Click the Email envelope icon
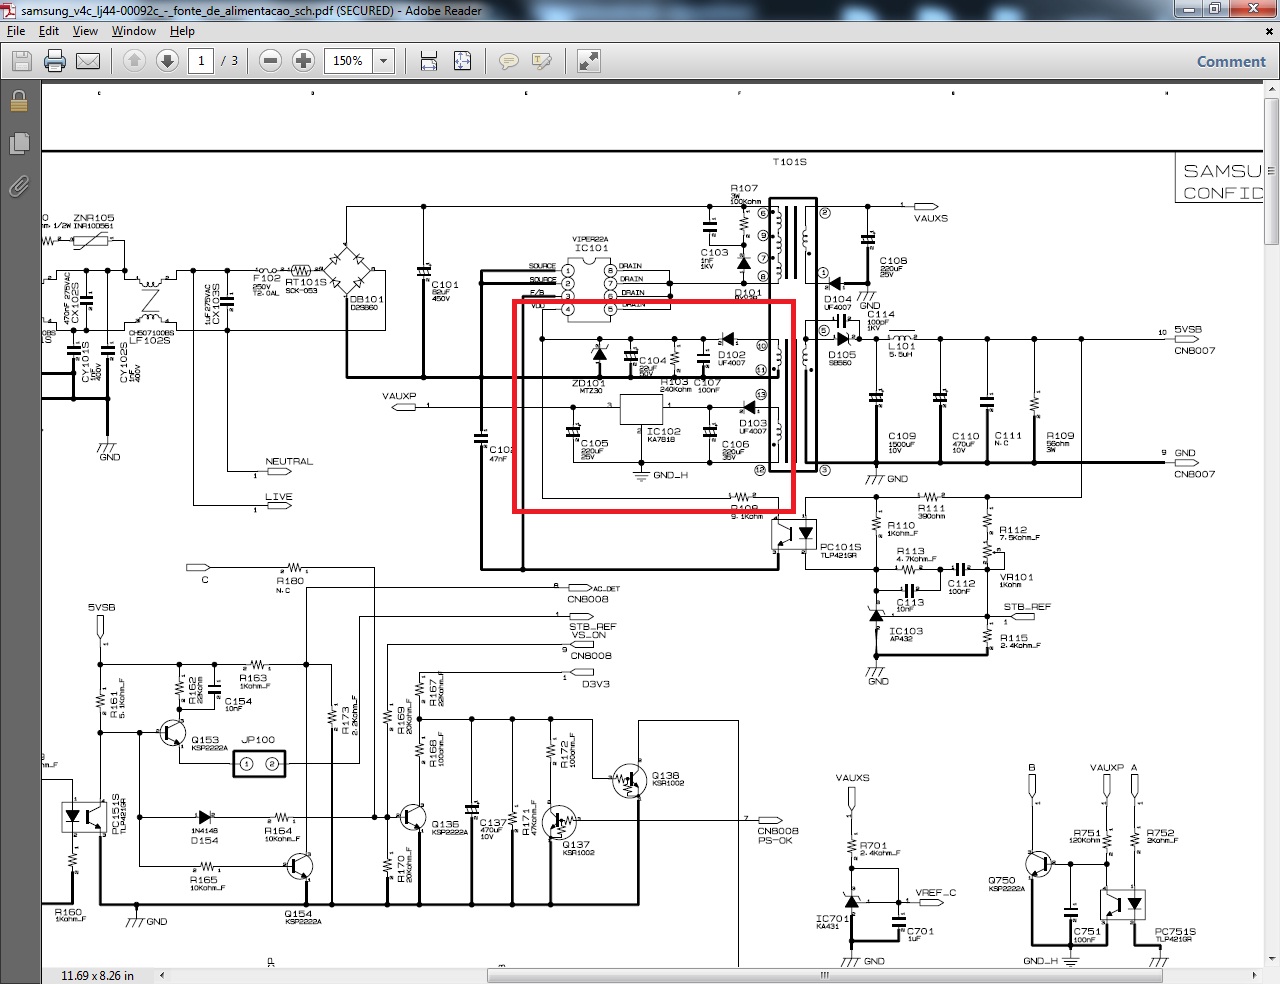 click(x=88, y=61)
